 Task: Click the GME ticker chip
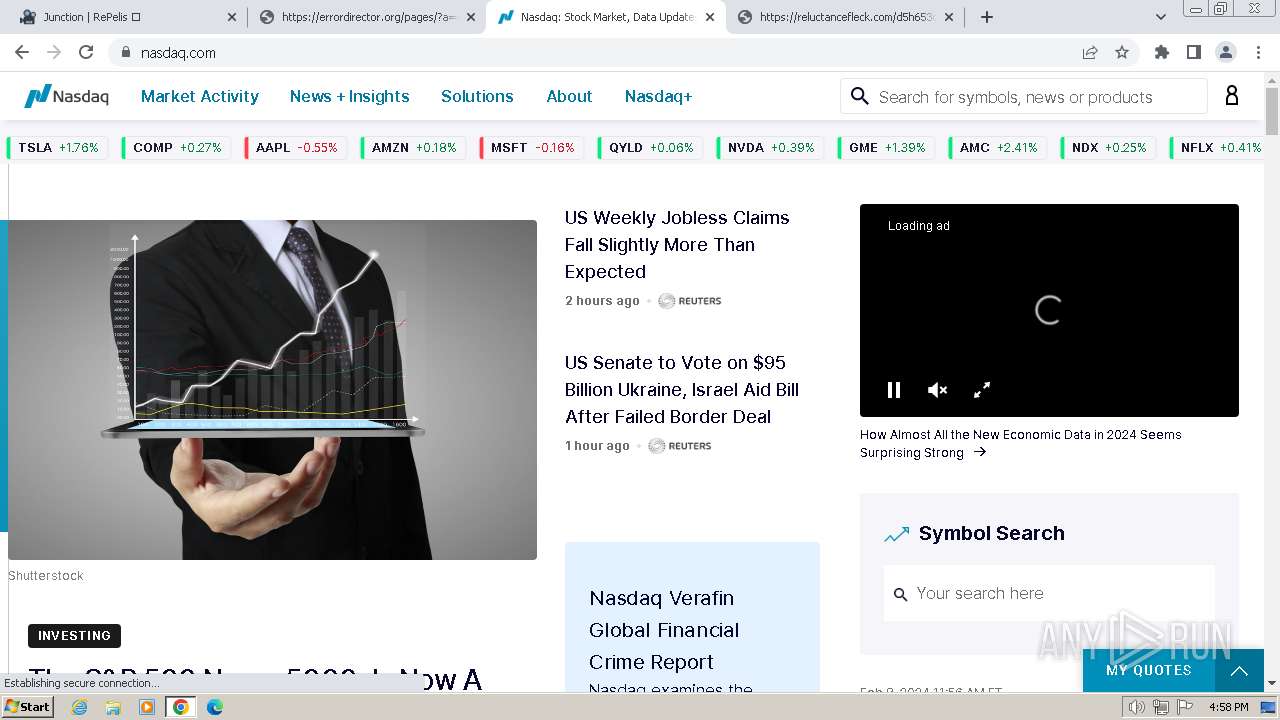point(887,148)
